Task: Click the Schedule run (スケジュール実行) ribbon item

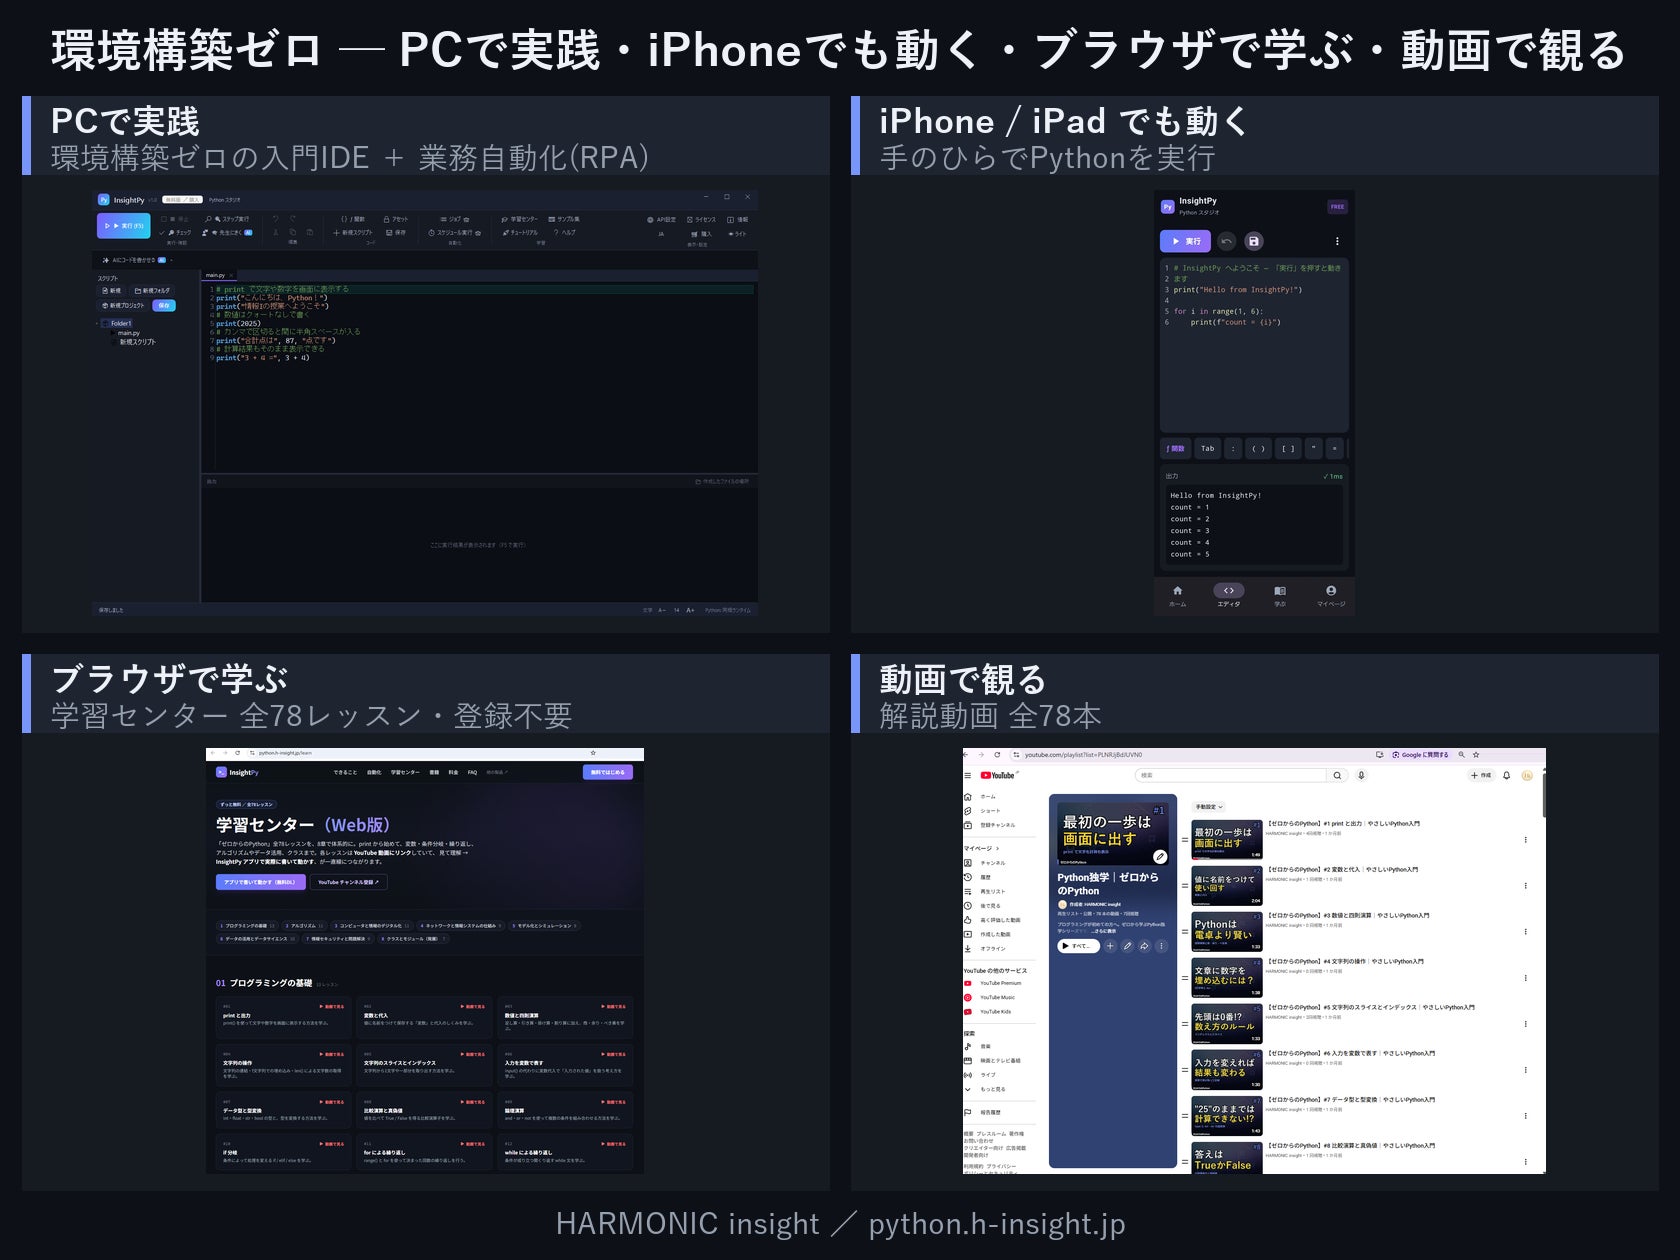Action: (455, 233)
